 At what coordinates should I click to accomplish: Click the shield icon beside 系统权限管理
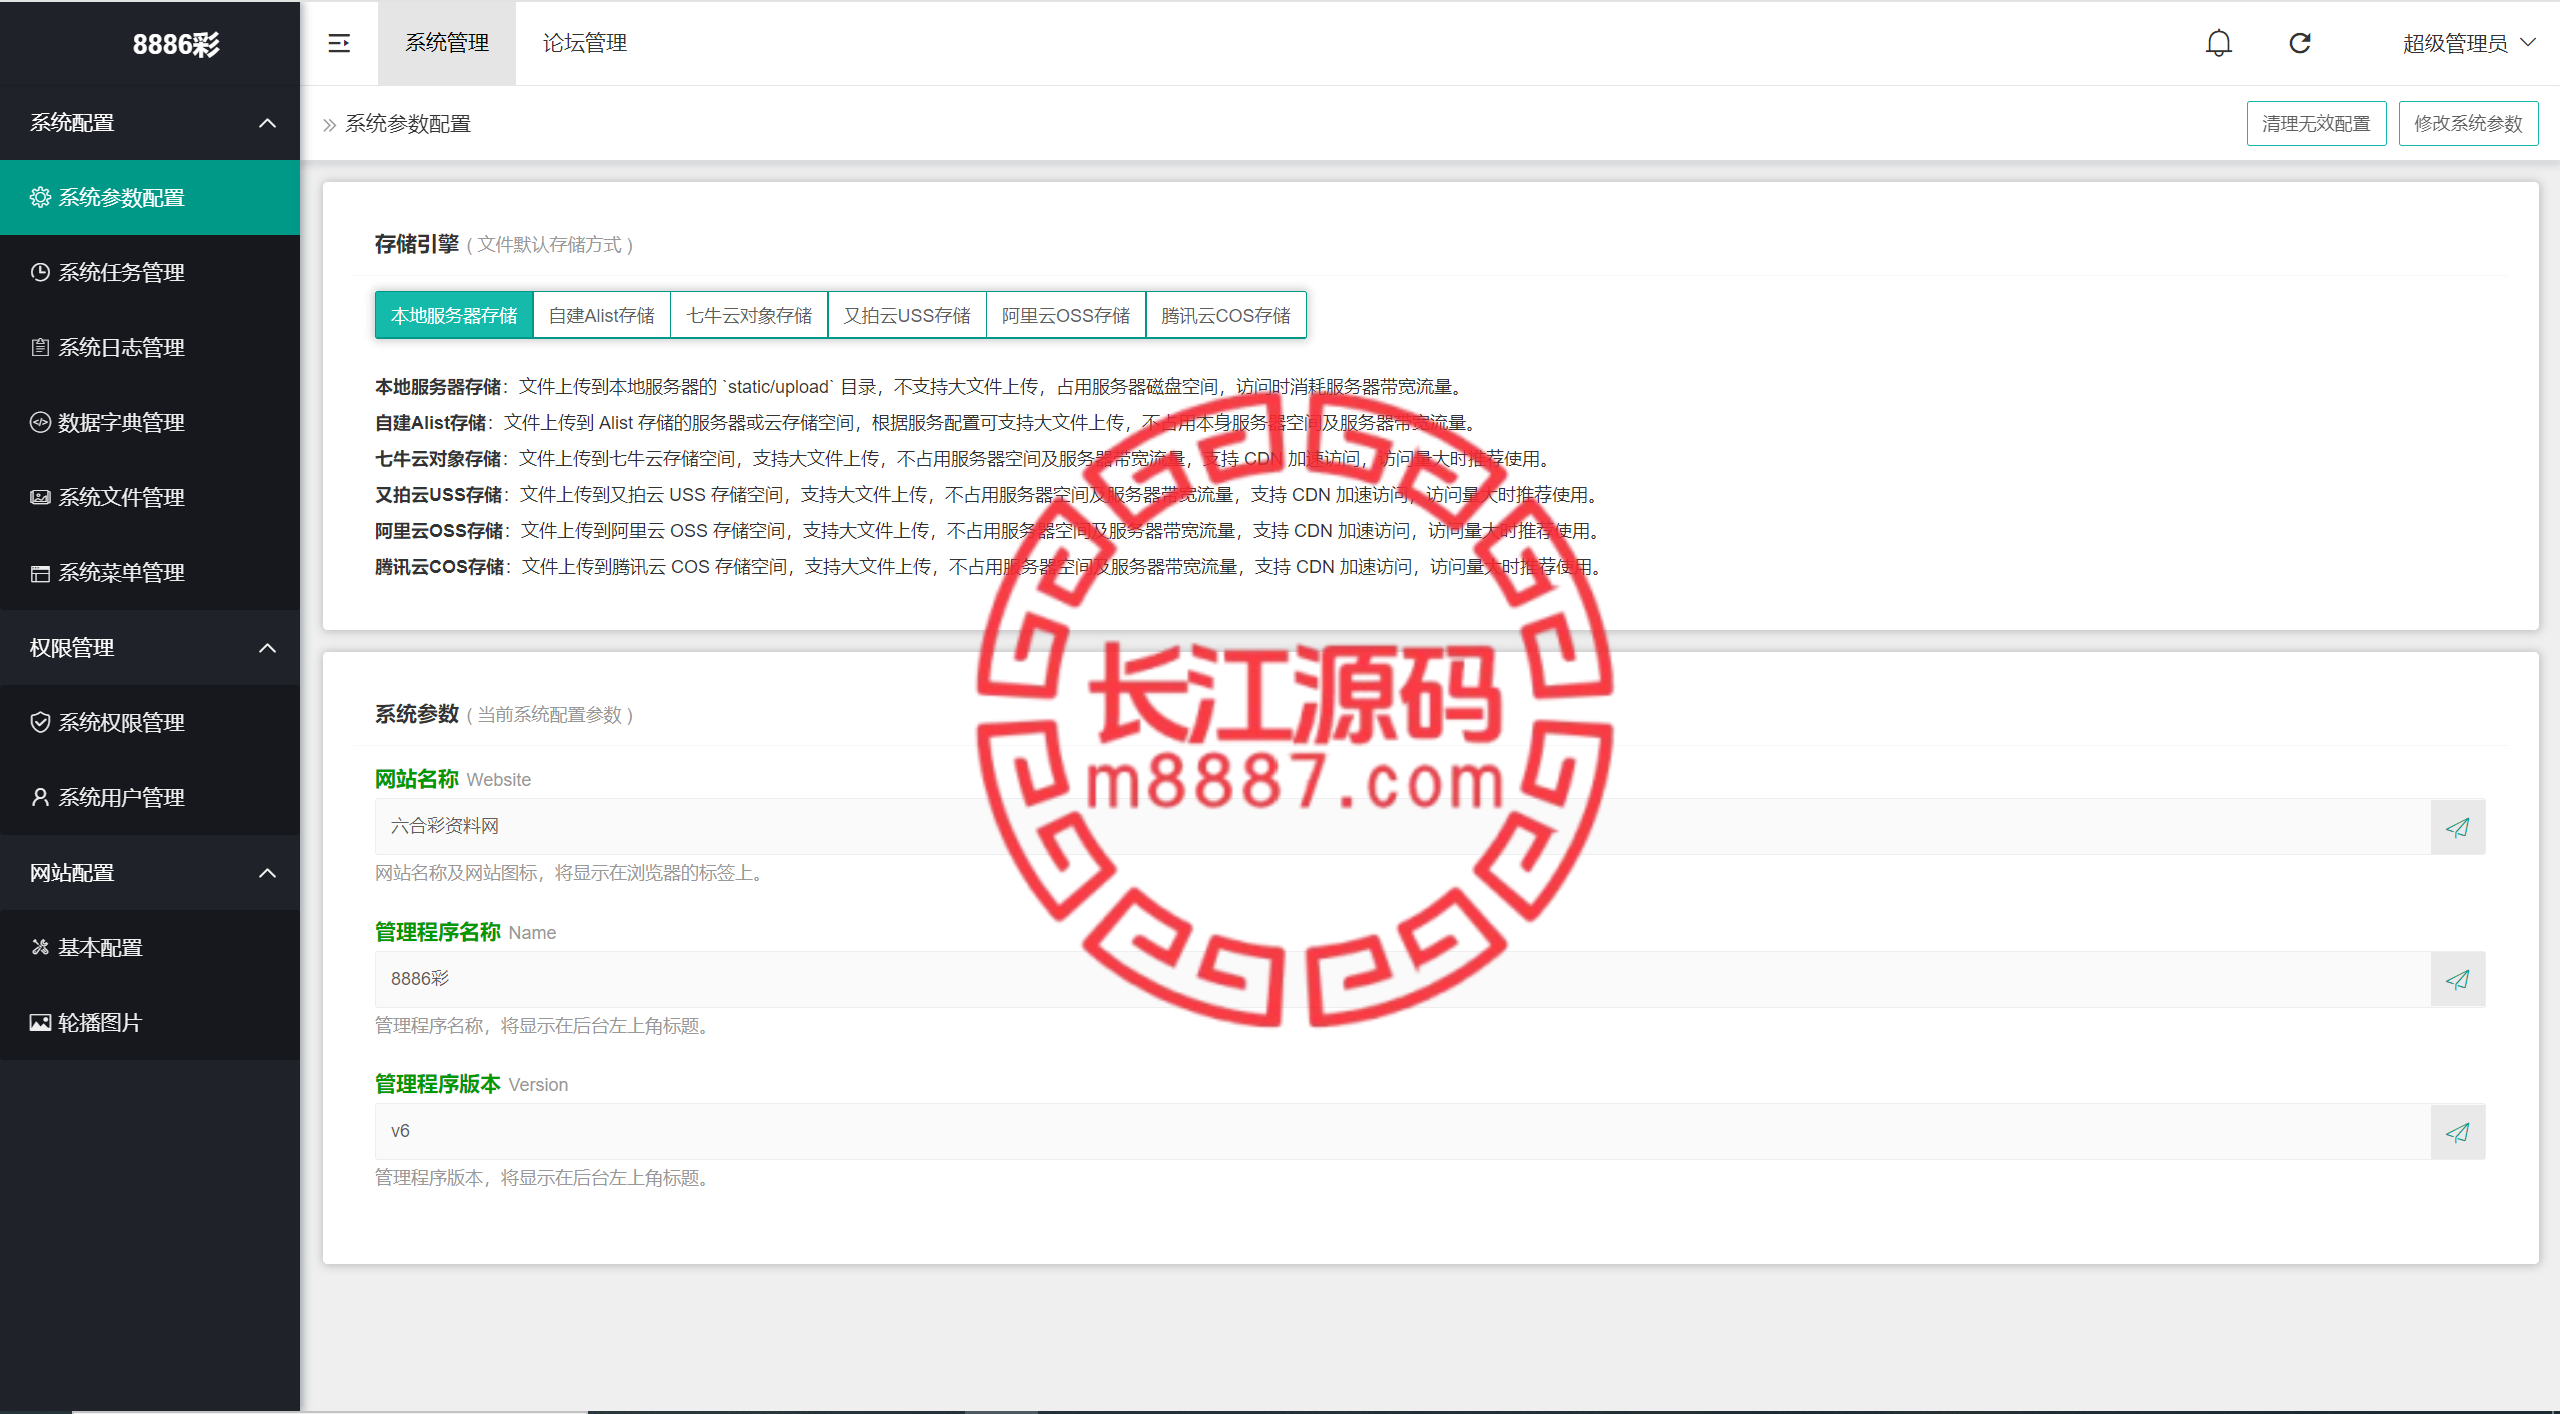40,722
